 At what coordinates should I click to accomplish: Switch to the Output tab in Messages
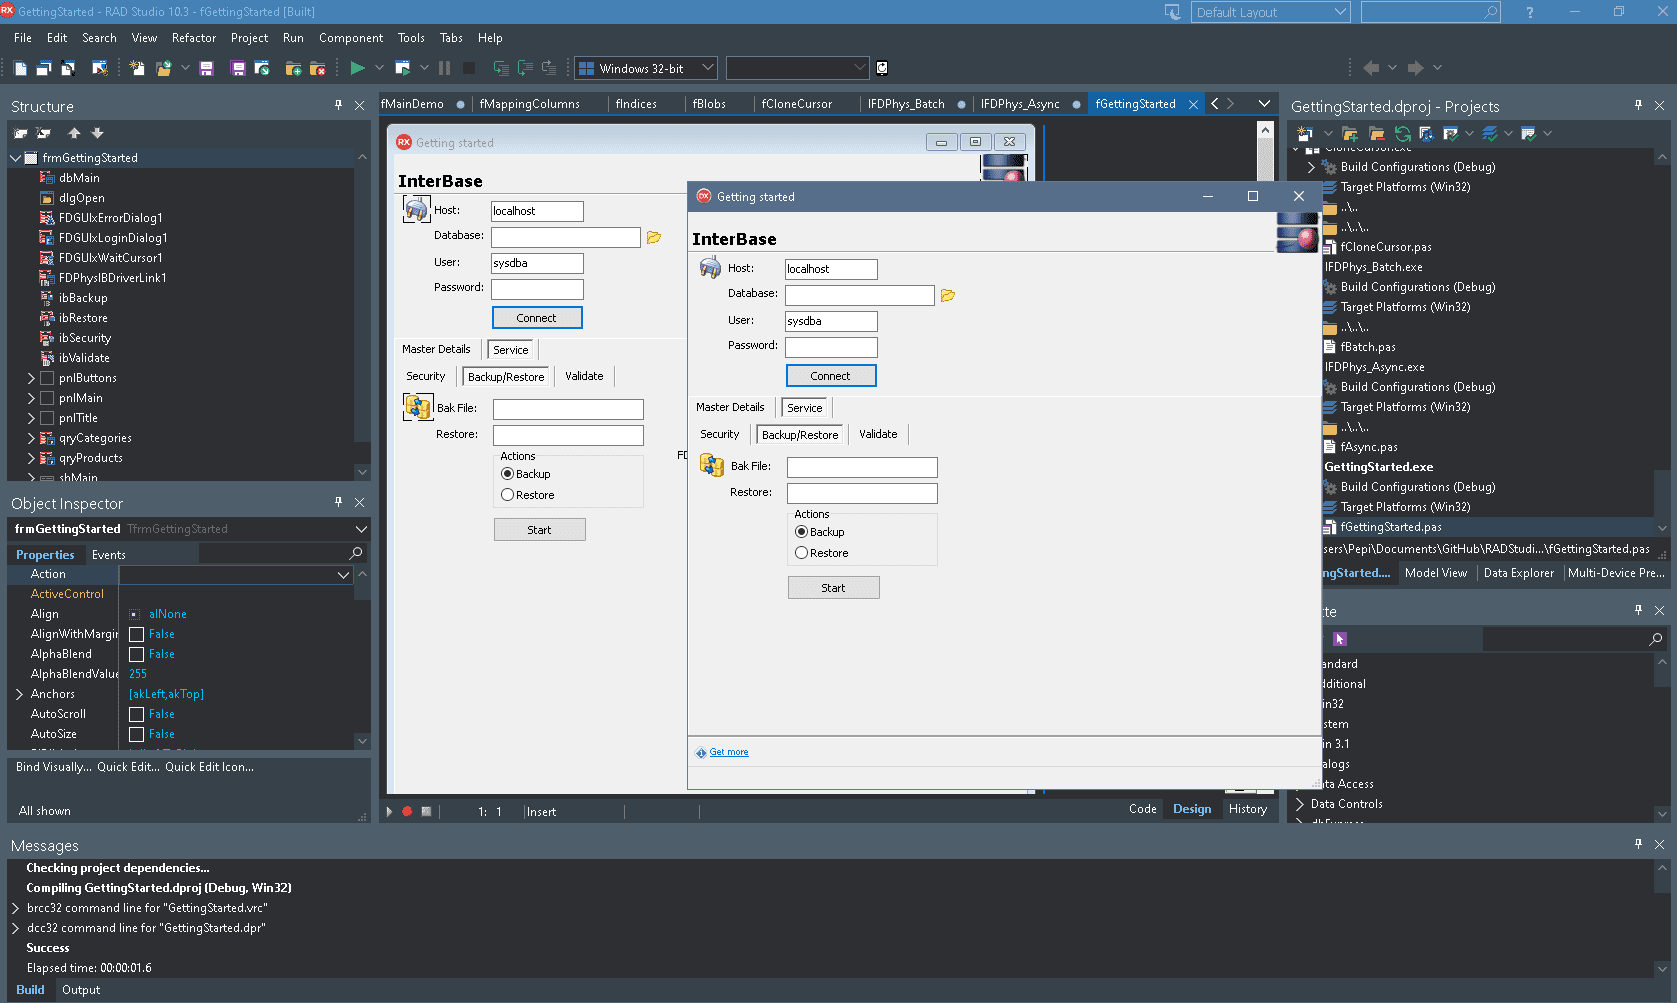pos(81,990)
